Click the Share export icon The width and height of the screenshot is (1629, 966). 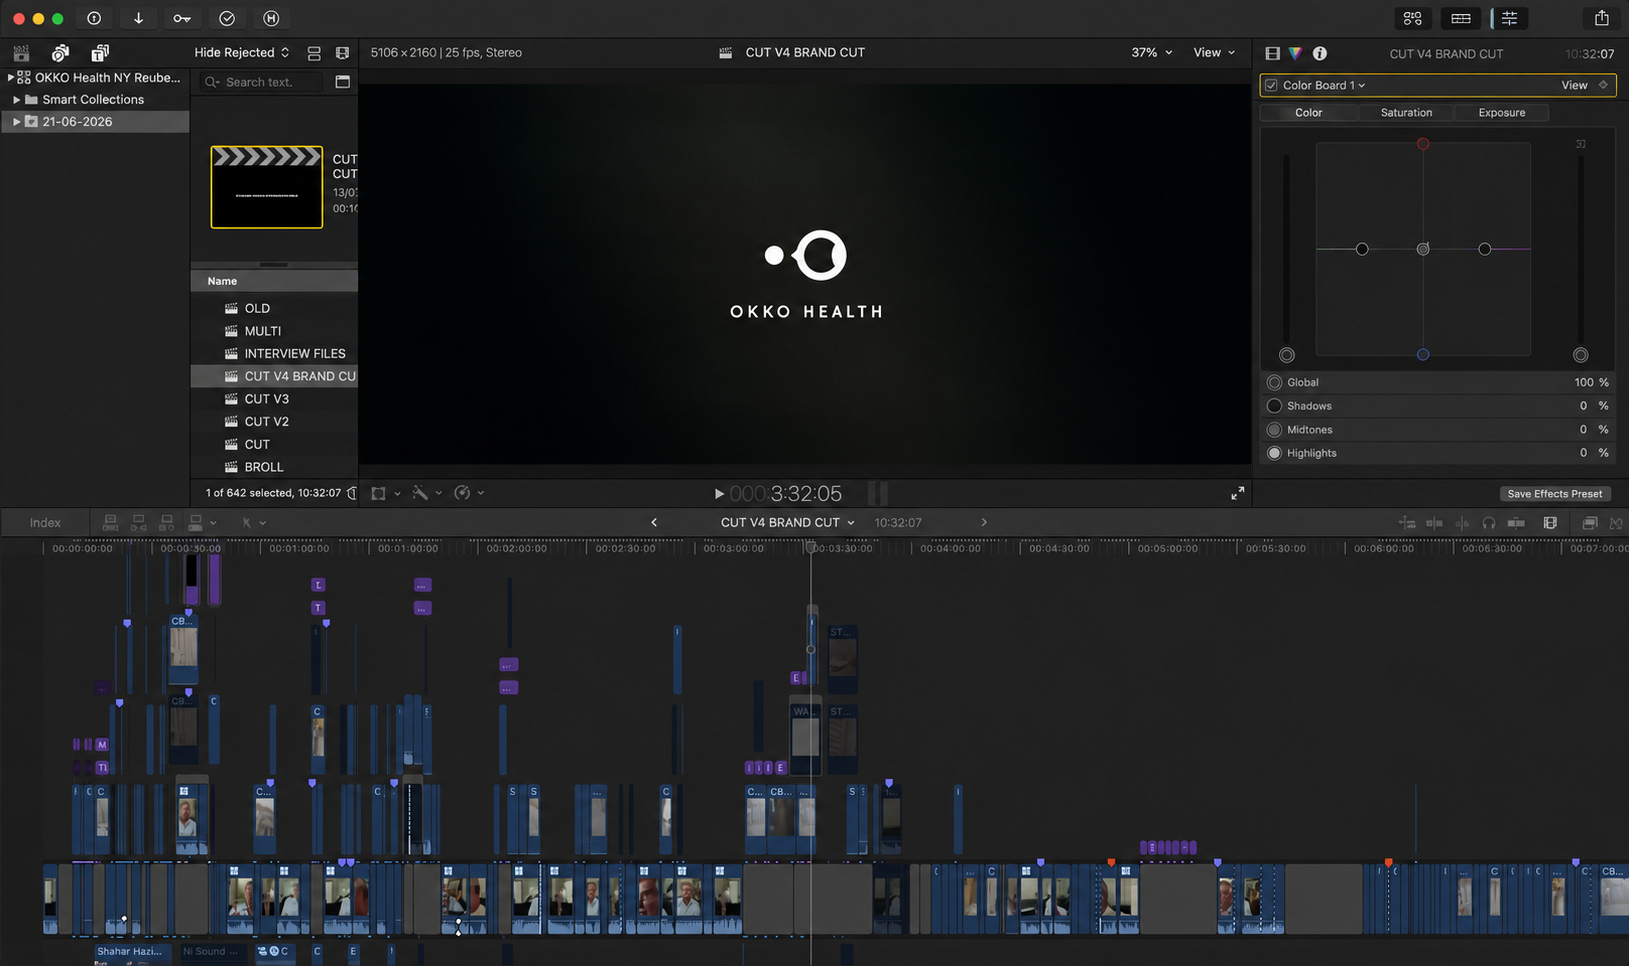tap(1601, 18)
